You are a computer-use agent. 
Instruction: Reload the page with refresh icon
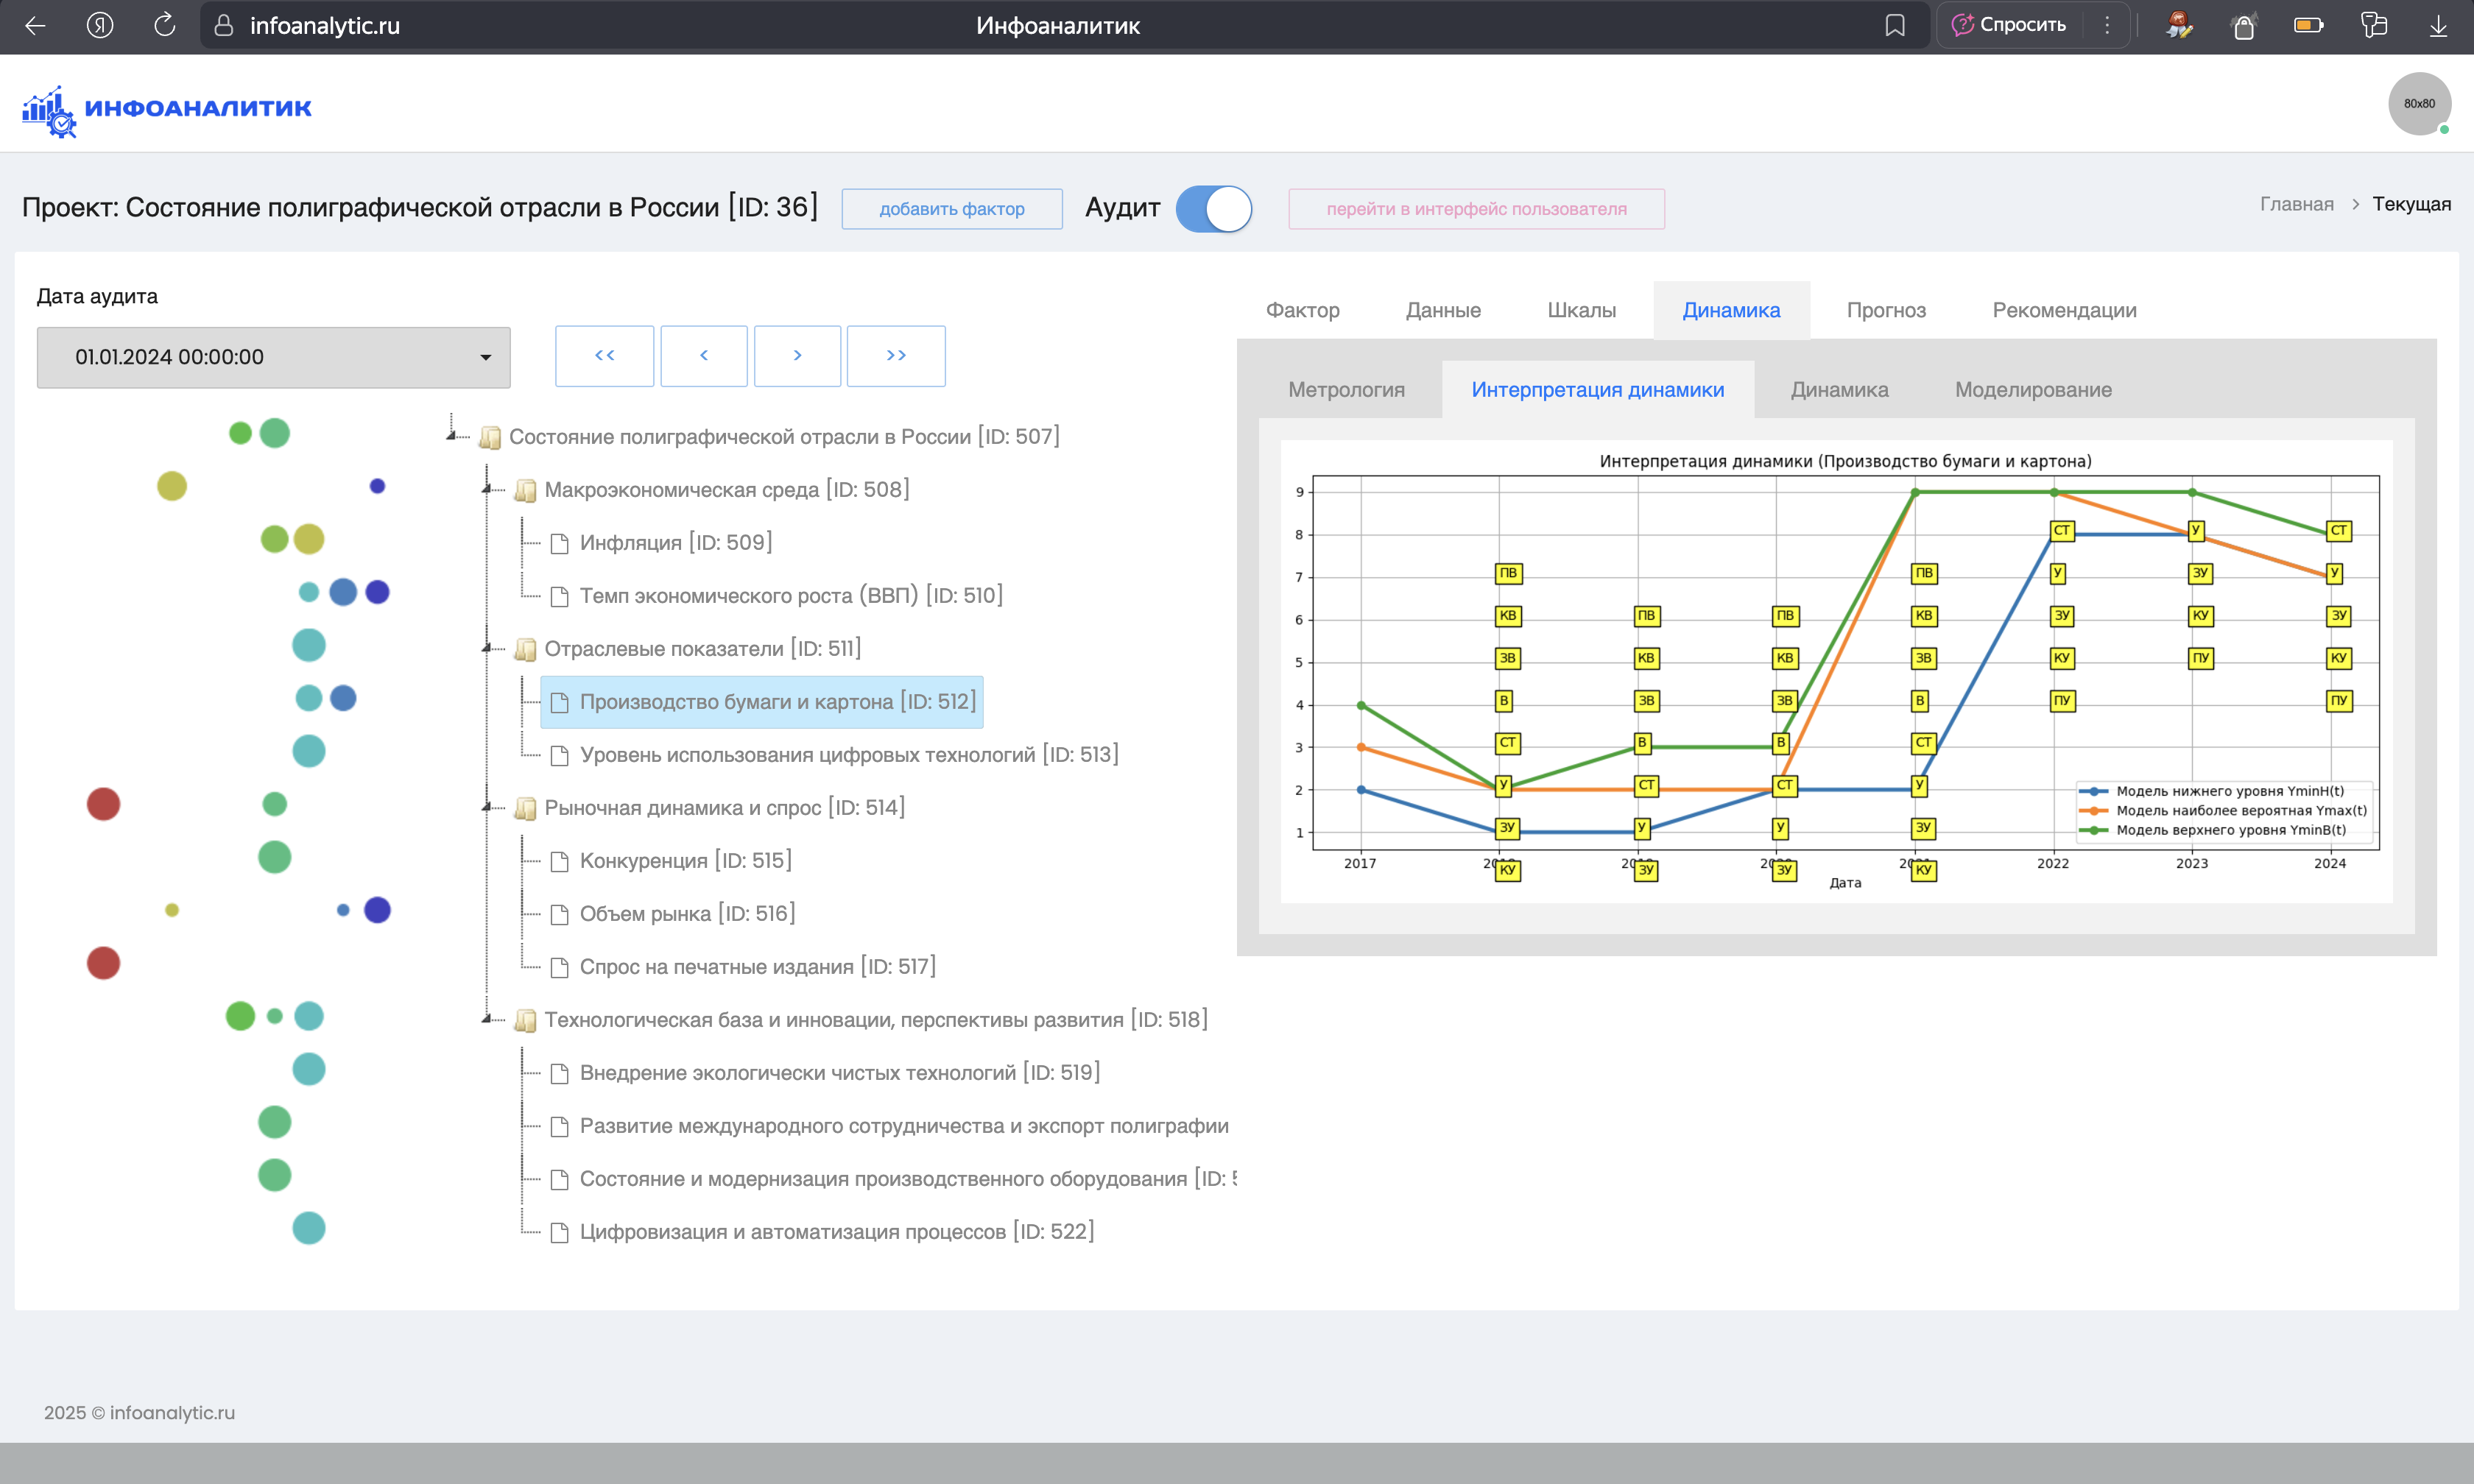pyautogui.click(x=165, y=26)
